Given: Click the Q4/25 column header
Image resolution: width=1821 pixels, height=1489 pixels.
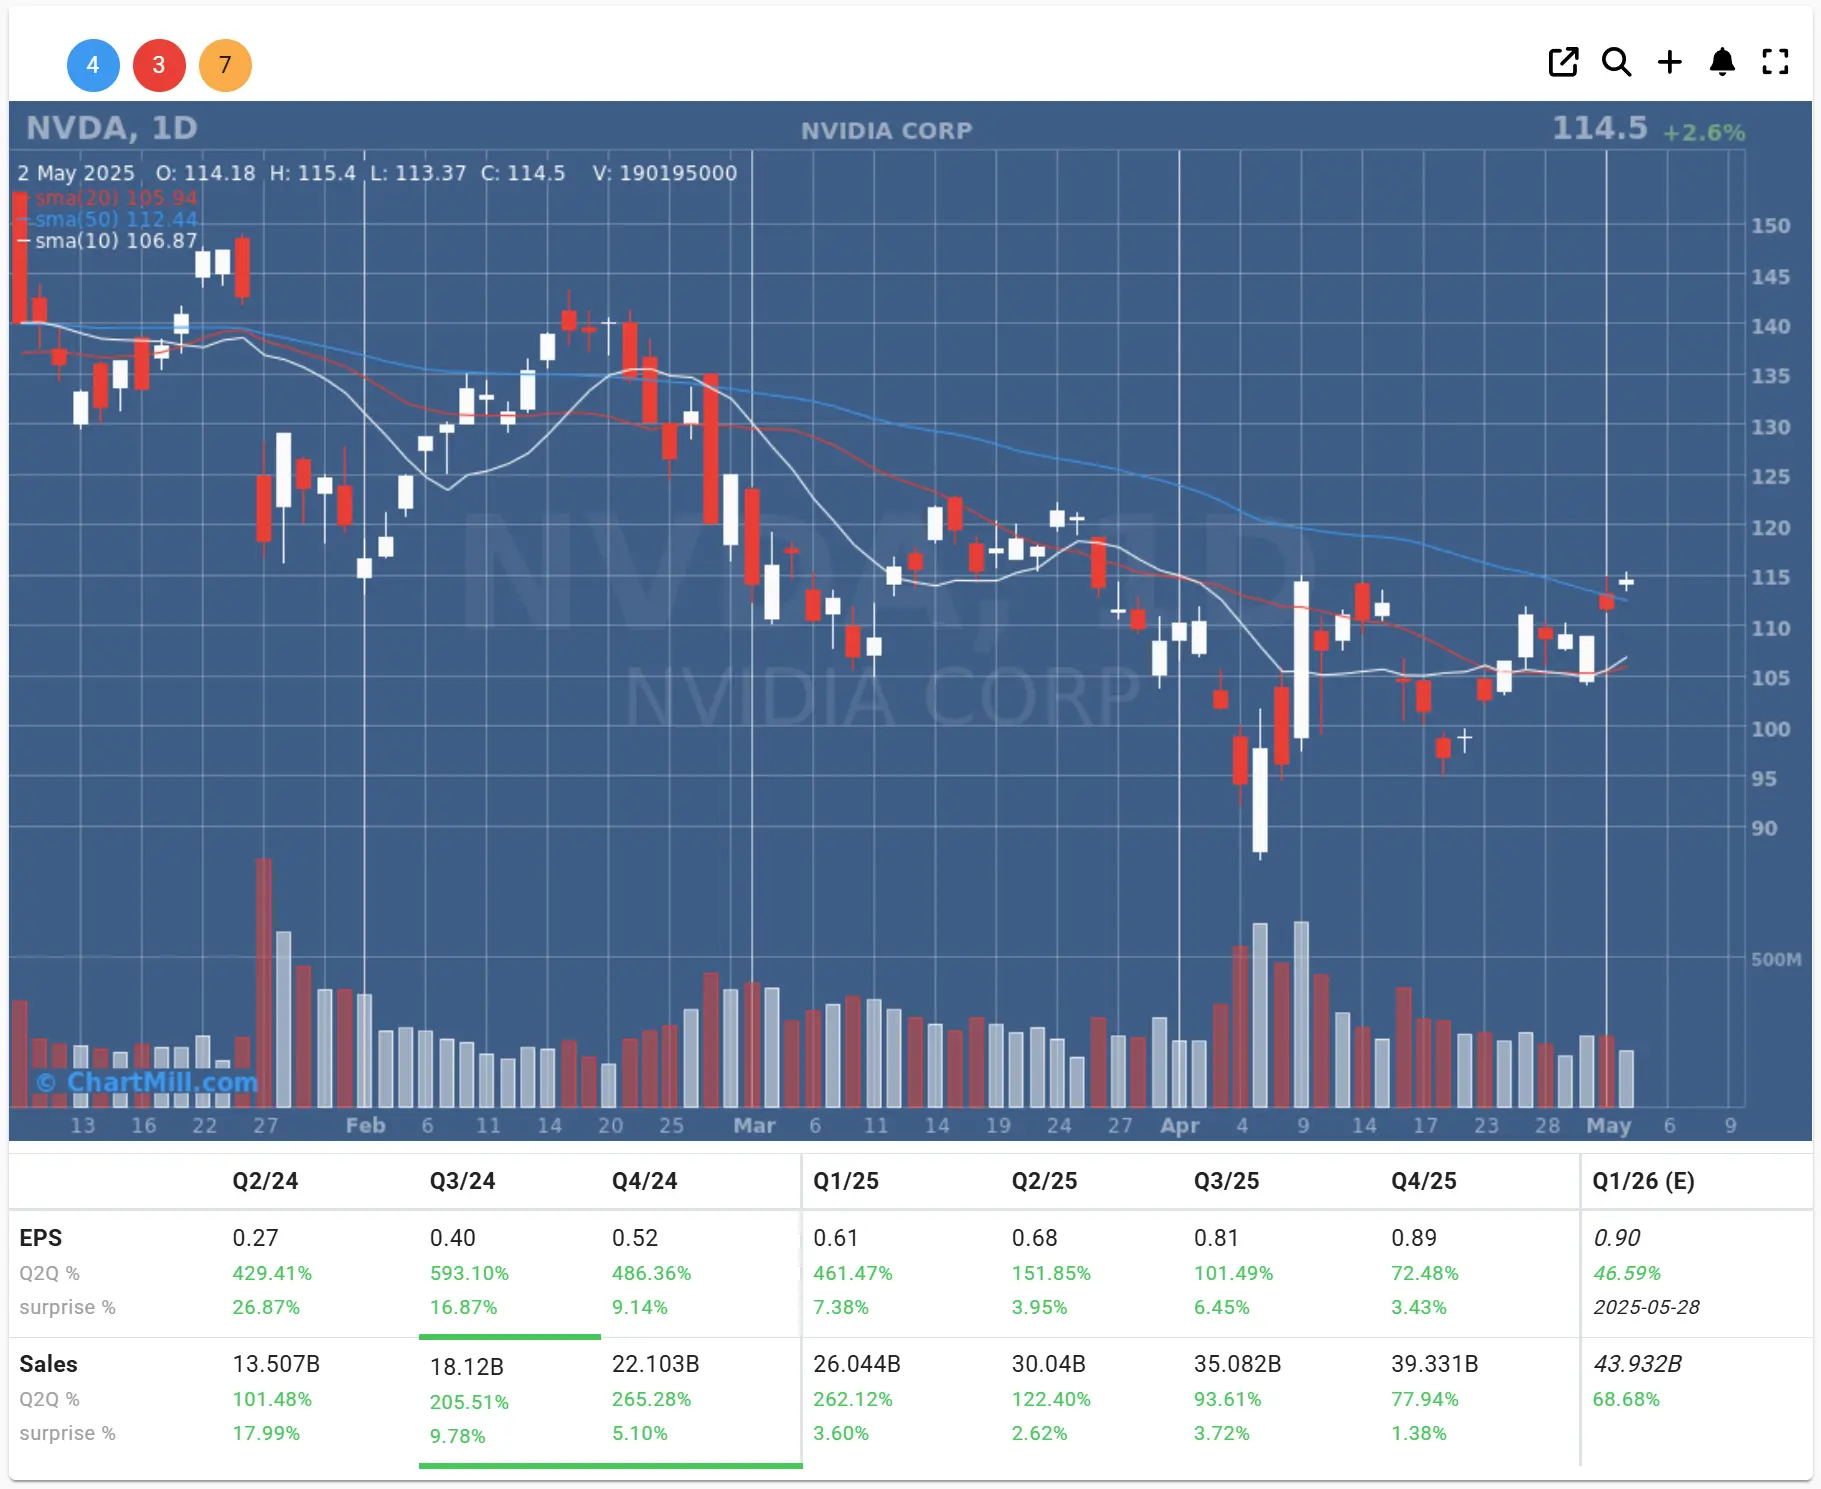Looking at the screenshot, I should (x=1424, y=1181).
